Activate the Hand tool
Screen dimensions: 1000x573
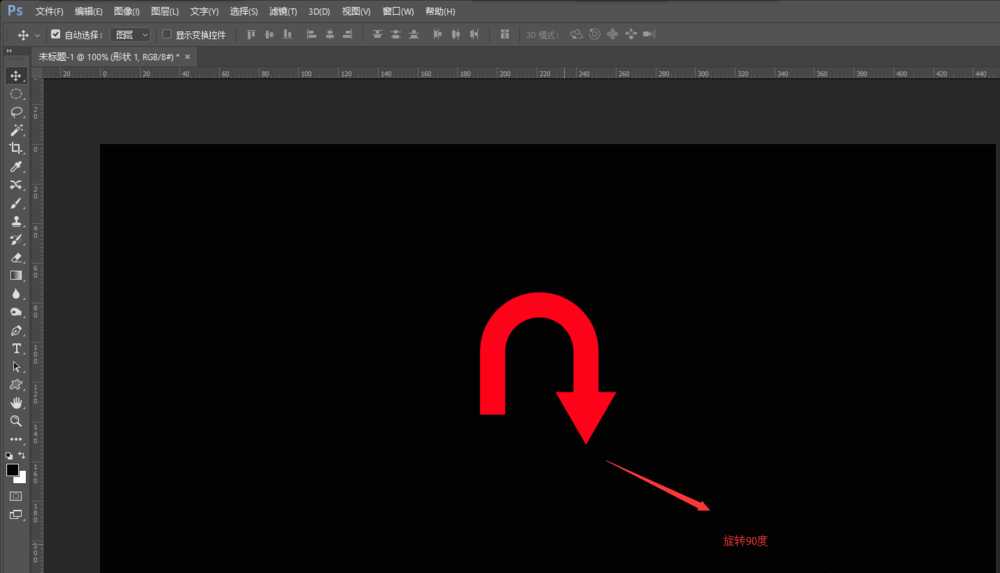16,402
